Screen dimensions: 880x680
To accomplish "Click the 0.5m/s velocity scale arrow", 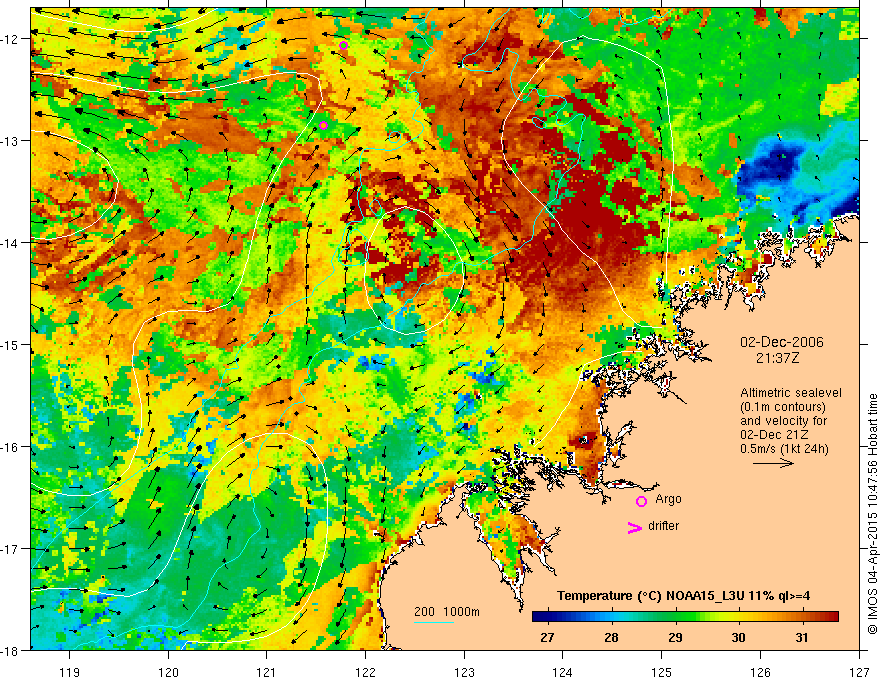I will click(x=773, y=463).
